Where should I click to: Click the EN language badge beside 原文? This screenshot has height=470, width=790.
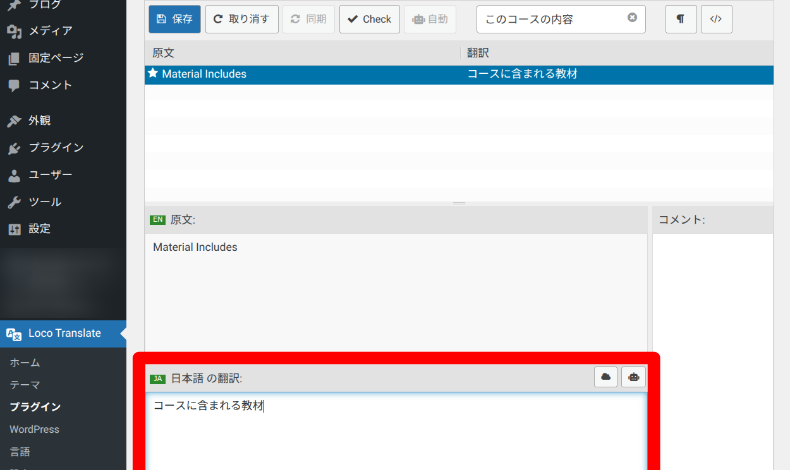point(158,220)
